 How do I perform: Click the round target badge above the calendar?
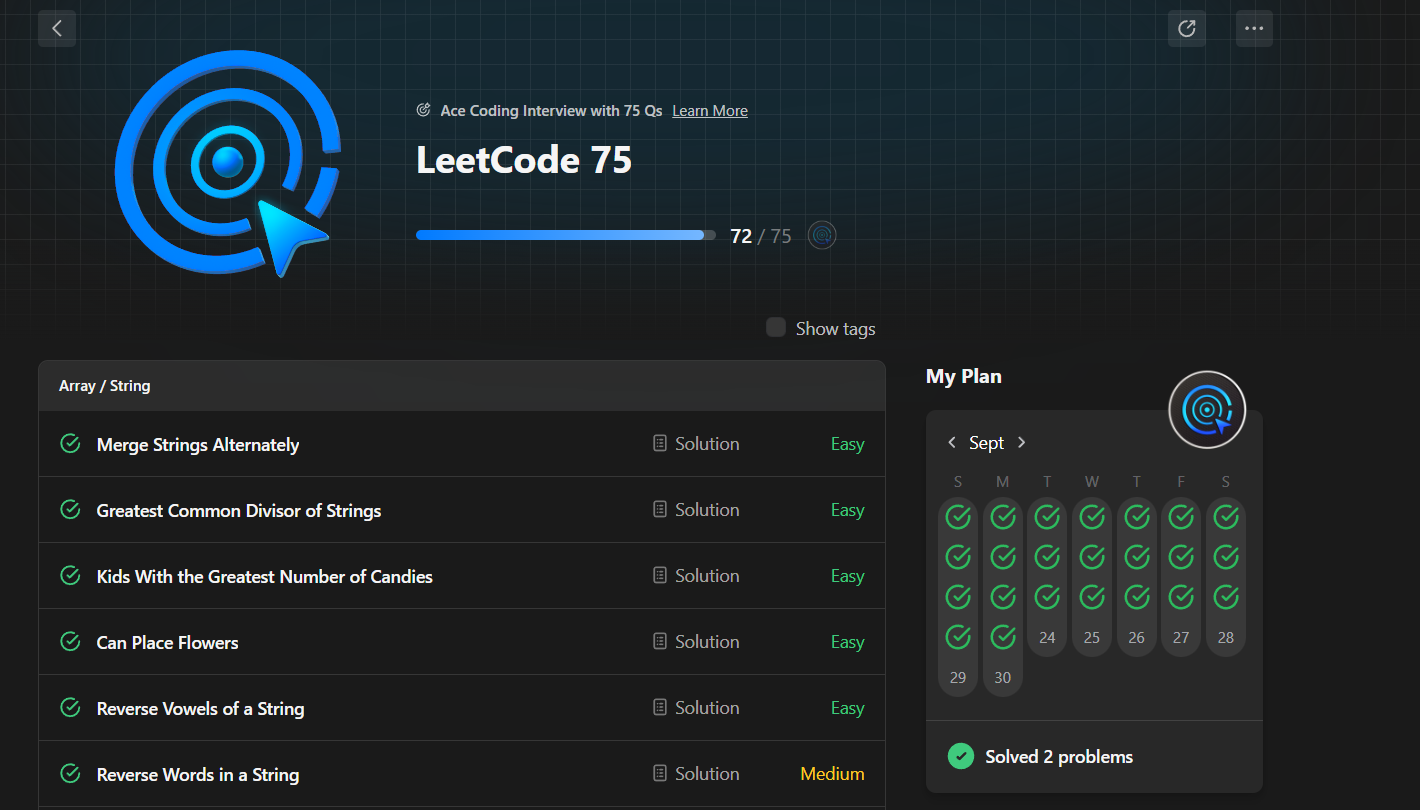1207,410
